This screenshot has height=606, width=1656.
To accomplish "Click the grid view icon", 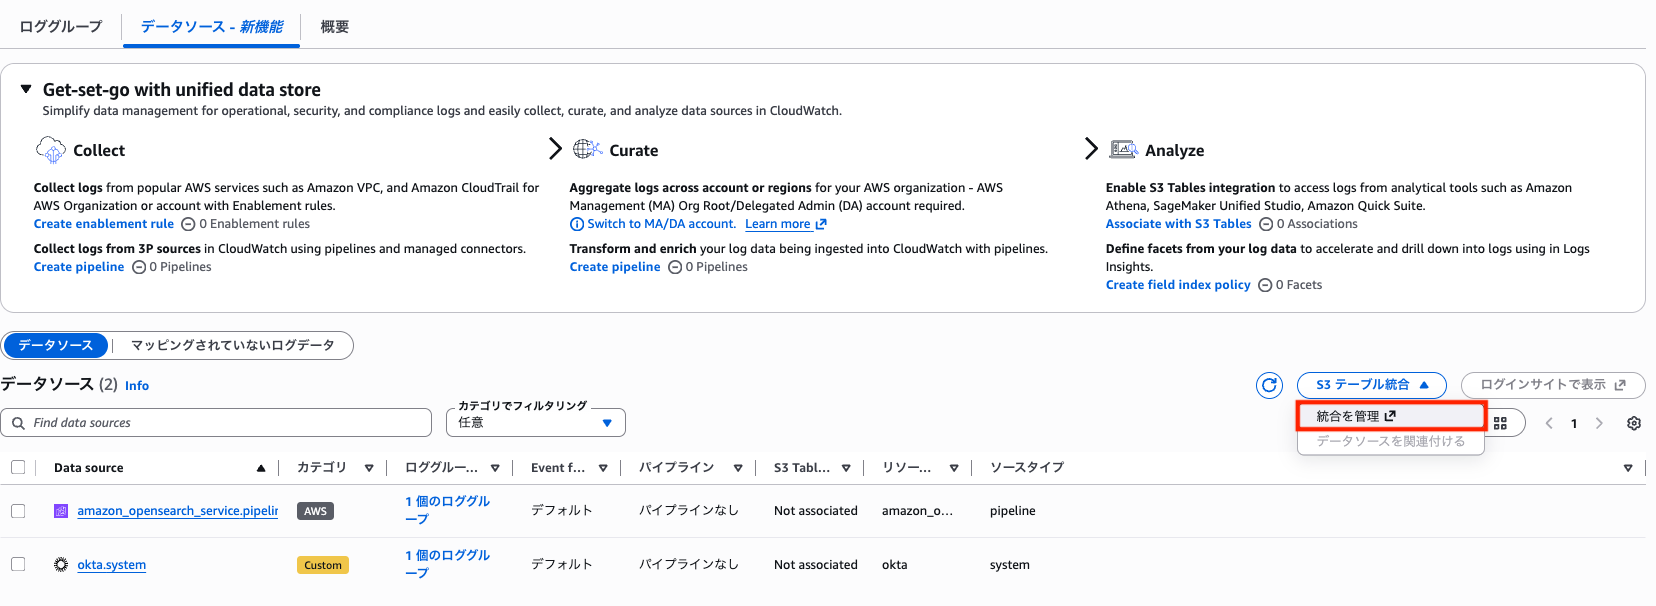I will point(1500,423).
